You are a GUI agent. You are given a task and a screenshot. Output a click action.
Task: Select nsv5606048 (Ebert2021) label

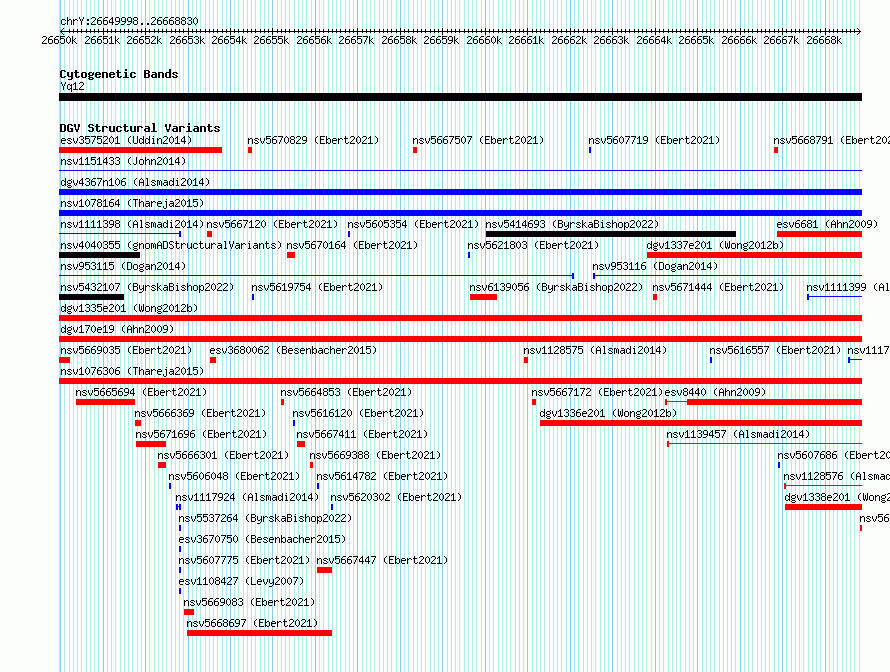[234, 476]
